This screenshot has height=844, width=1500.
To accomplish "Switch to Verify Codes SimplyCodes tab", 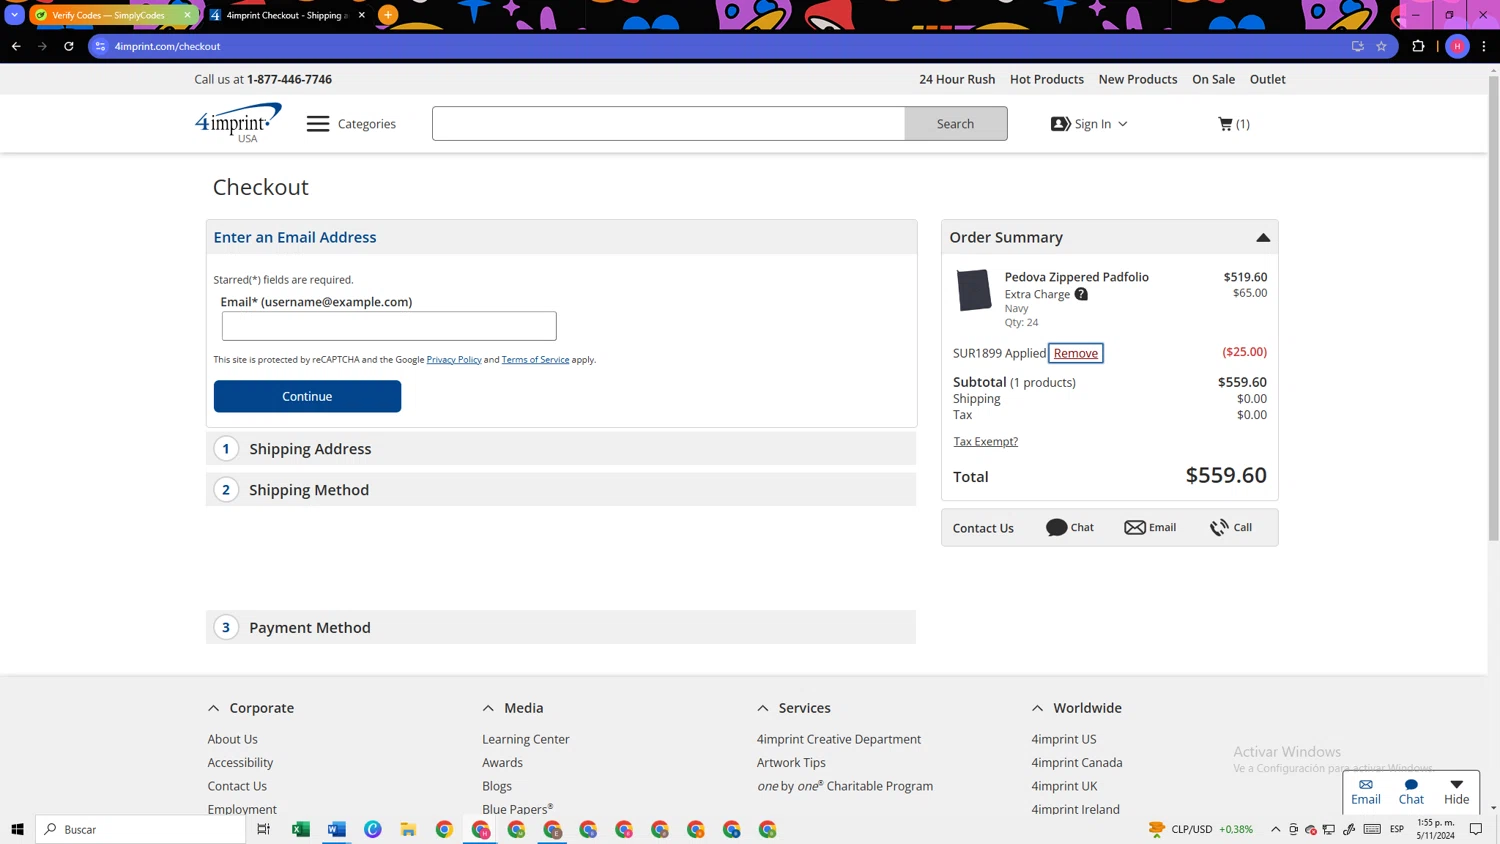I will point(108,15).
